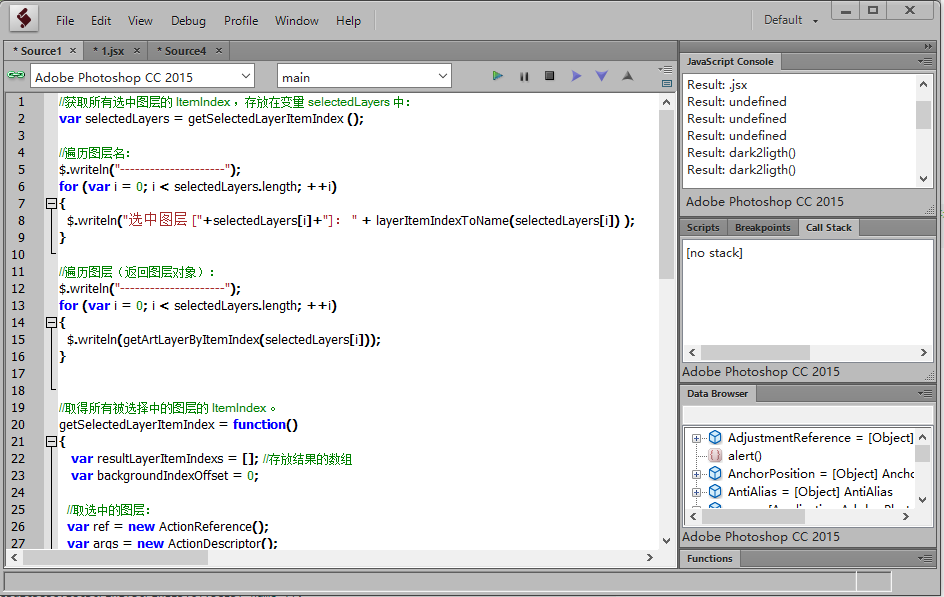This screenshot has height=597, width=944.
Task: Click the "Result: .jsx" console line
Action: tap(717, 85)
